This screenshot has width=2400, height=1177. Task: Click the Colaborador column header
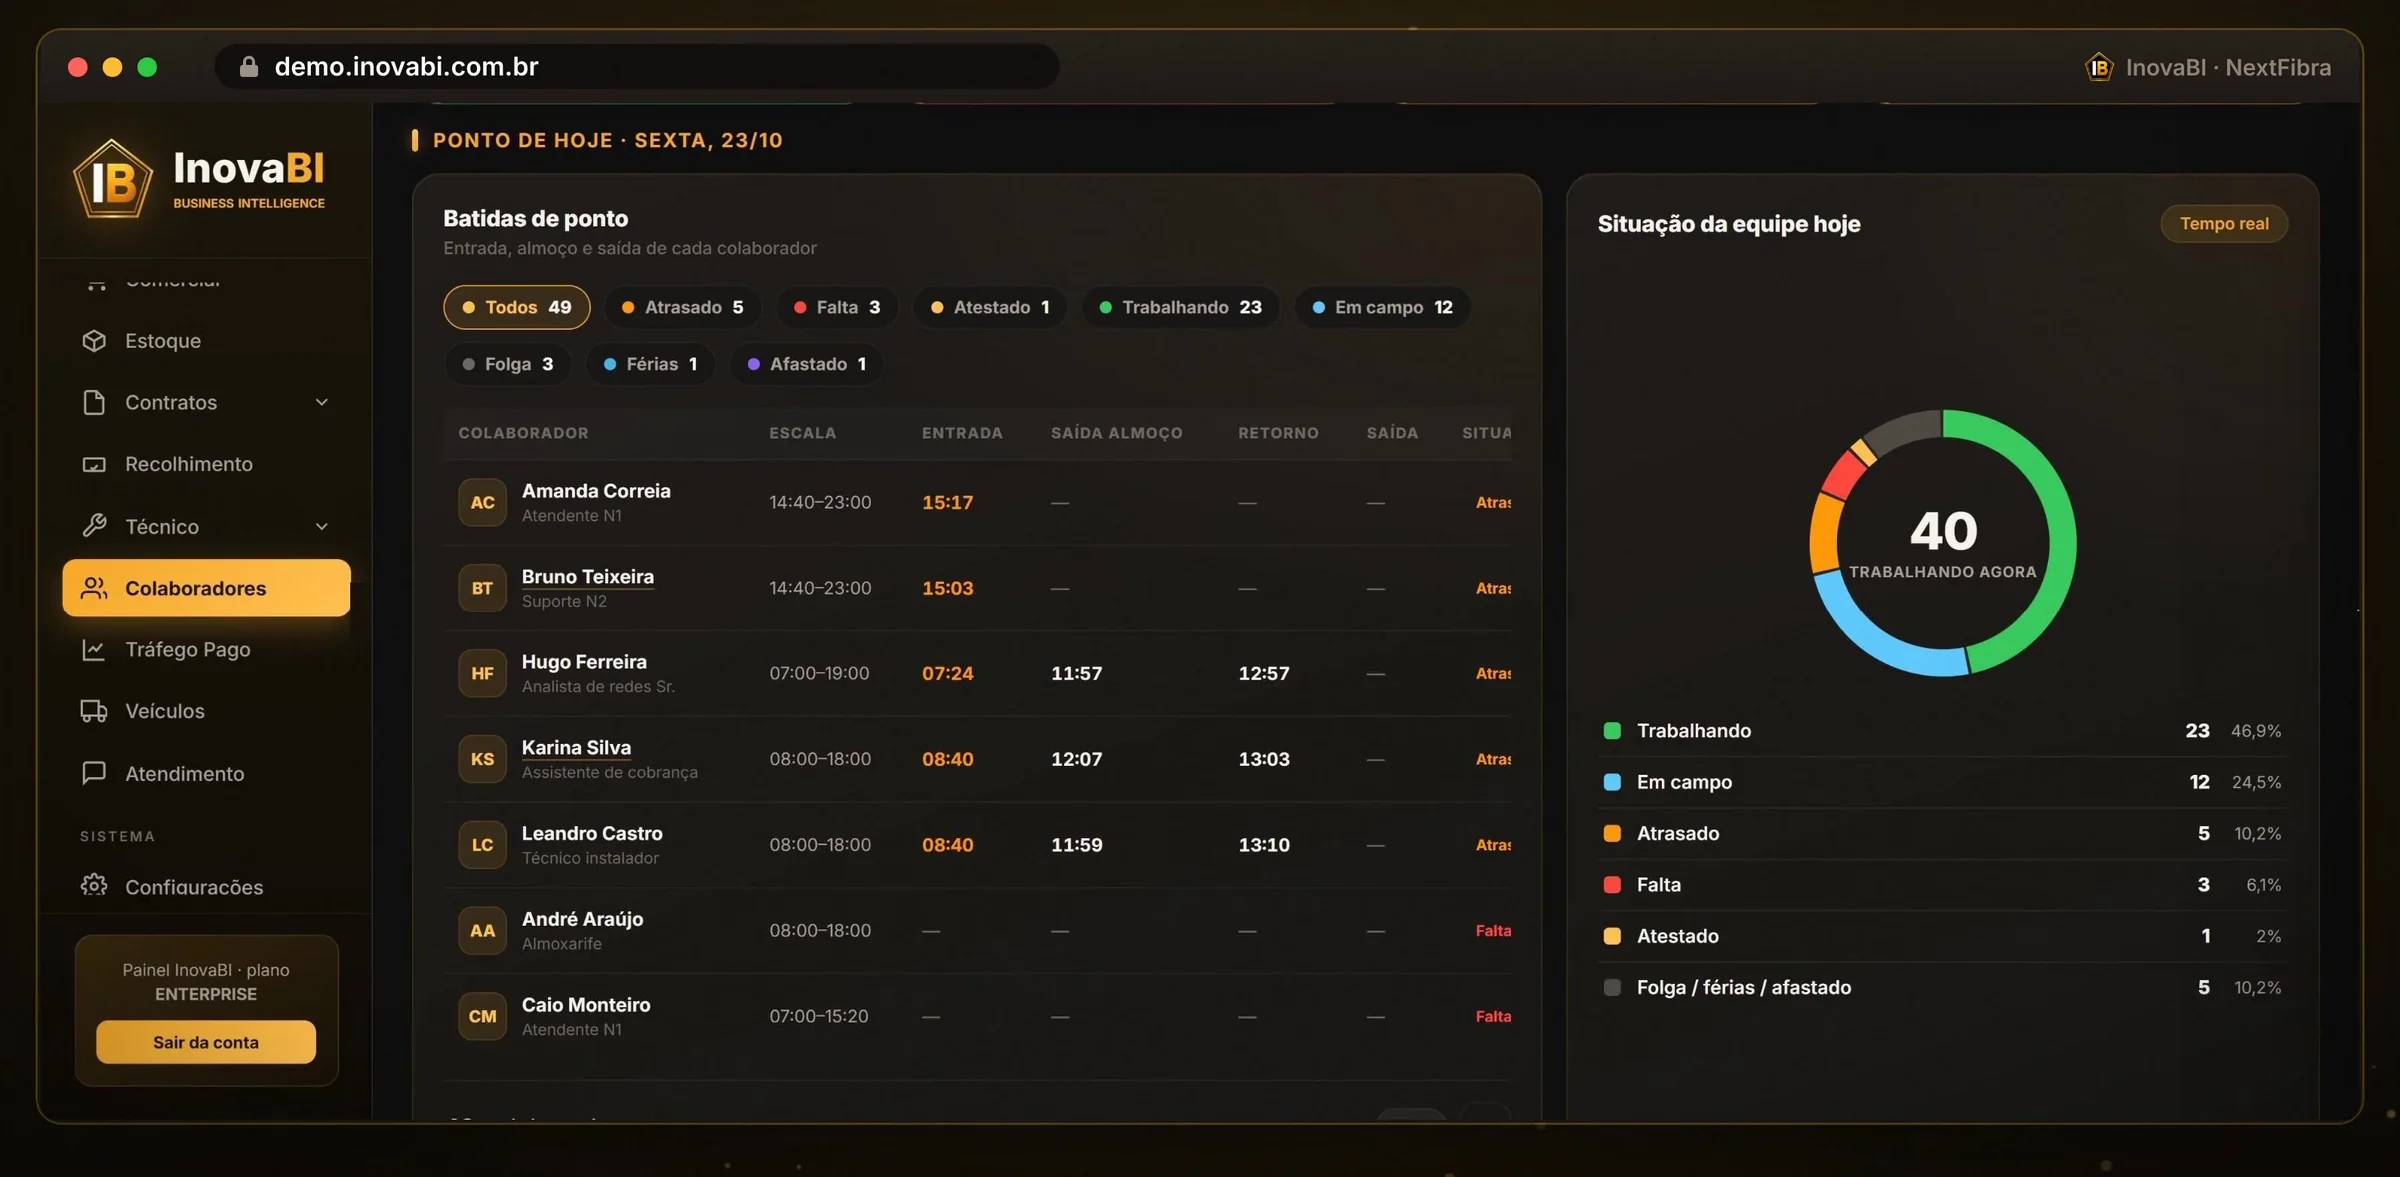point(523,433)
